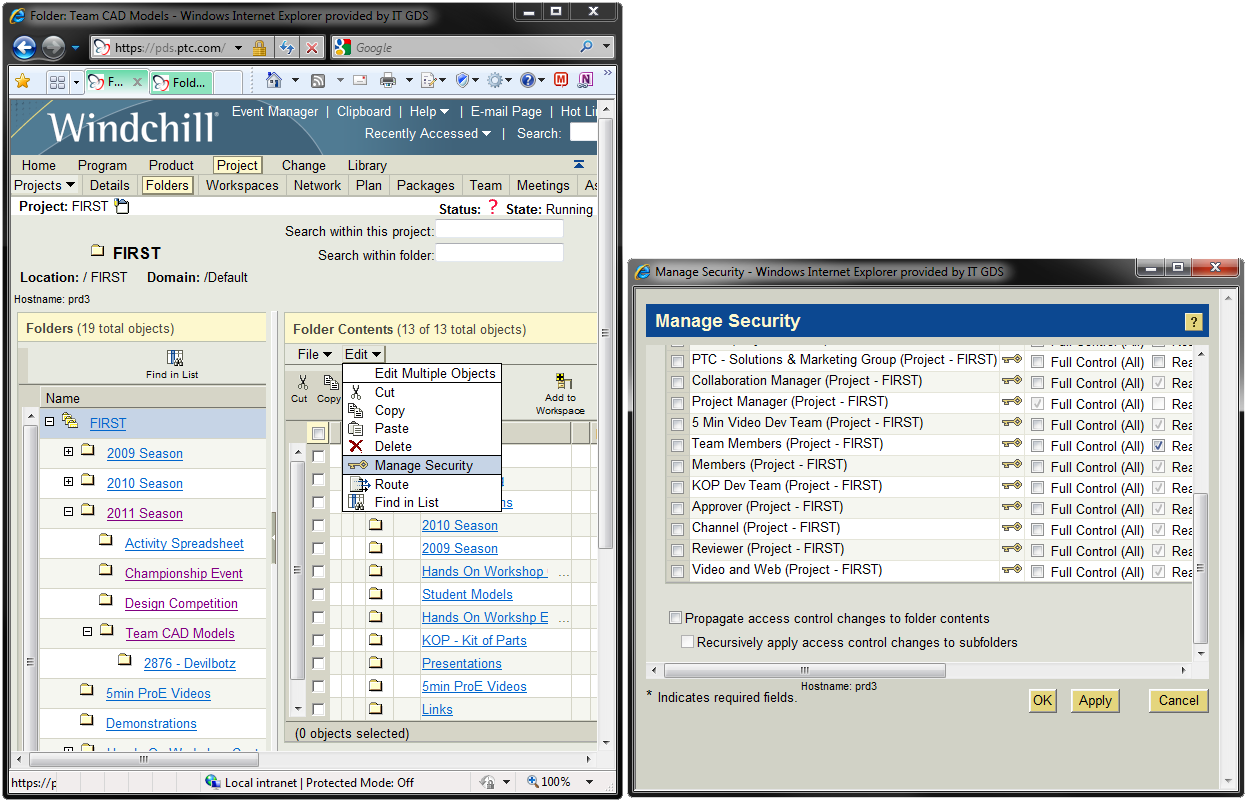The height and width of the screenshot is (800, 1247).
Task: Select Manage Security from Edit menu
Action: [422, 465]
